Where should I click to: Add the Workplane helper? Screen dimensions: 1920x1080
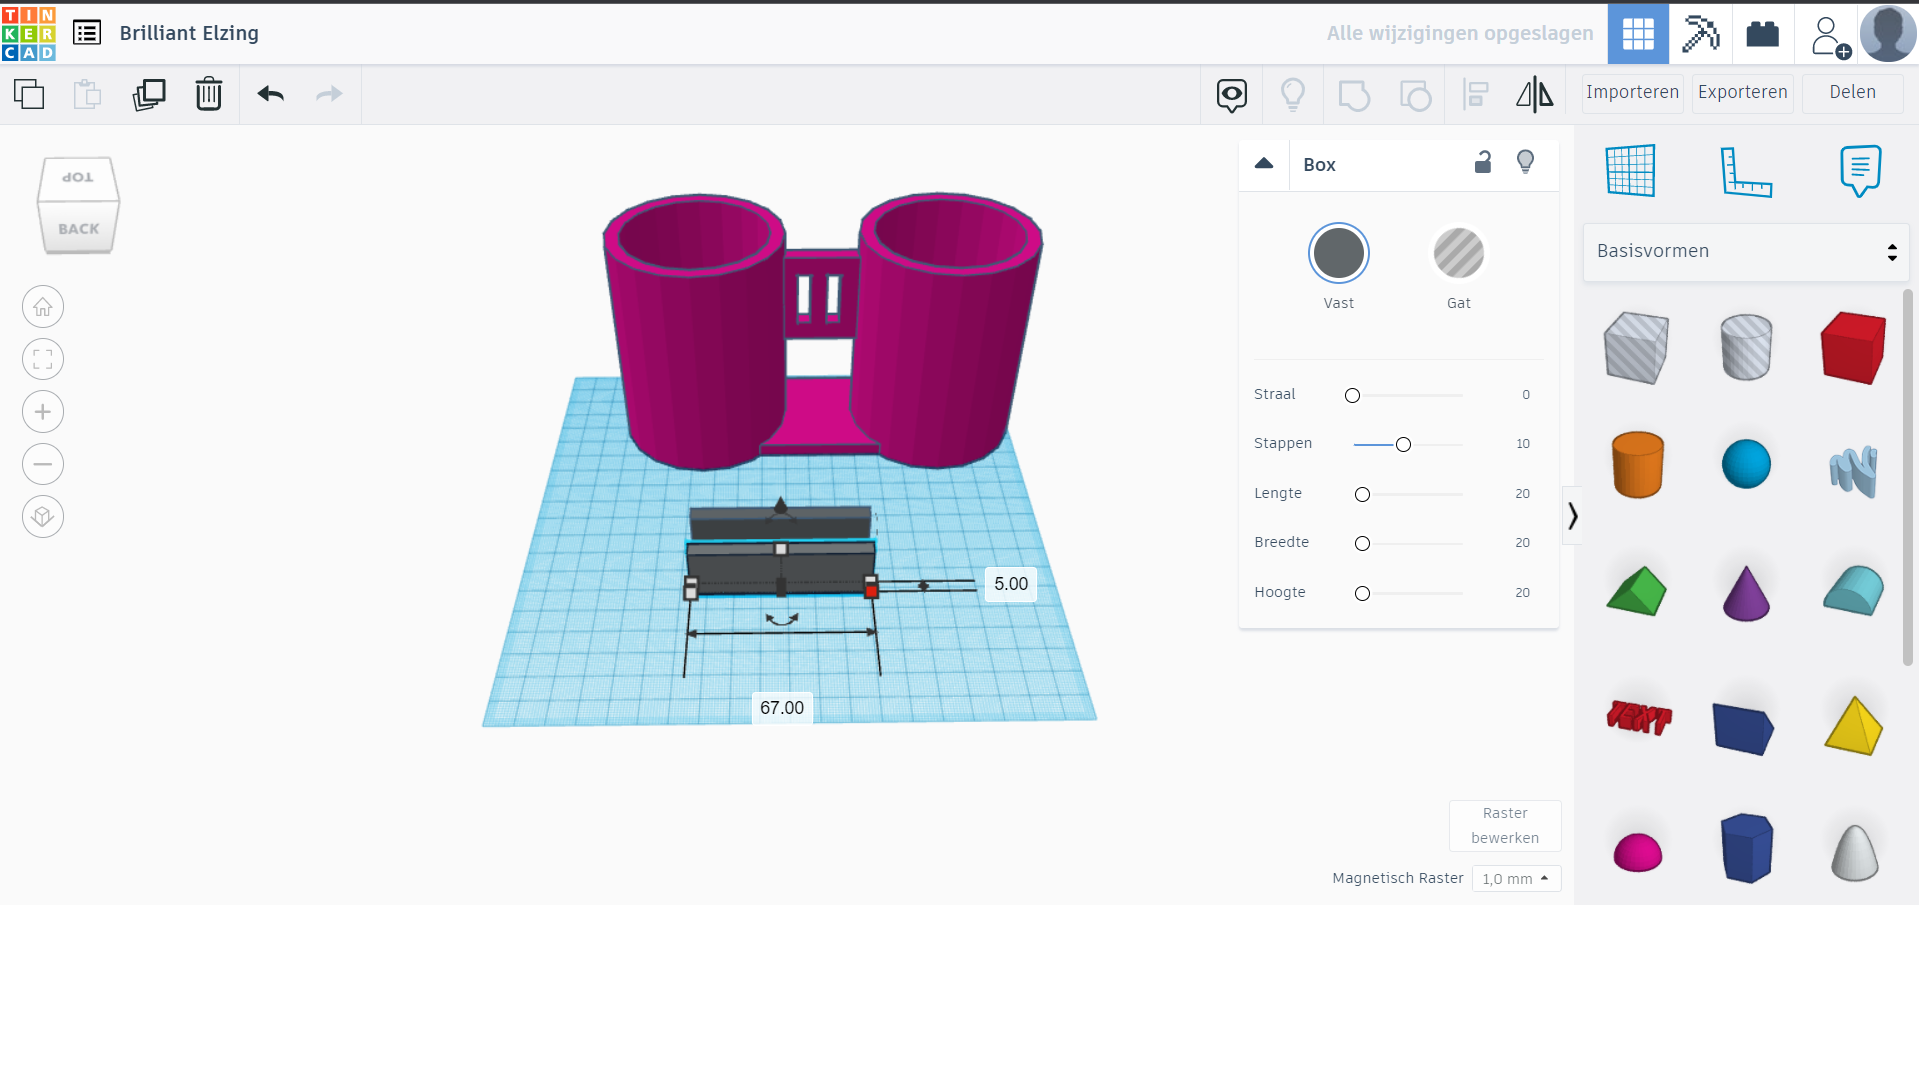click(x=1630, y=171)
